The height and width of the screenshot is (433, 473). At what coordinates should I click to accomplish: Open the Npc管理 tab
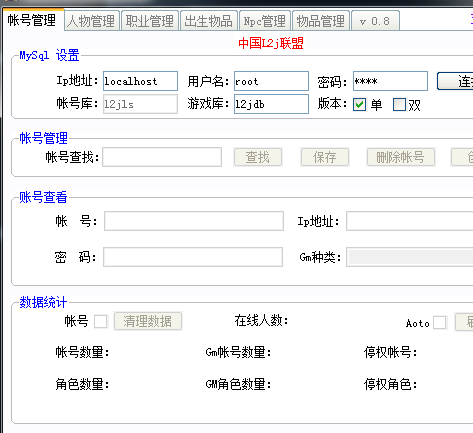click(265, 21)
